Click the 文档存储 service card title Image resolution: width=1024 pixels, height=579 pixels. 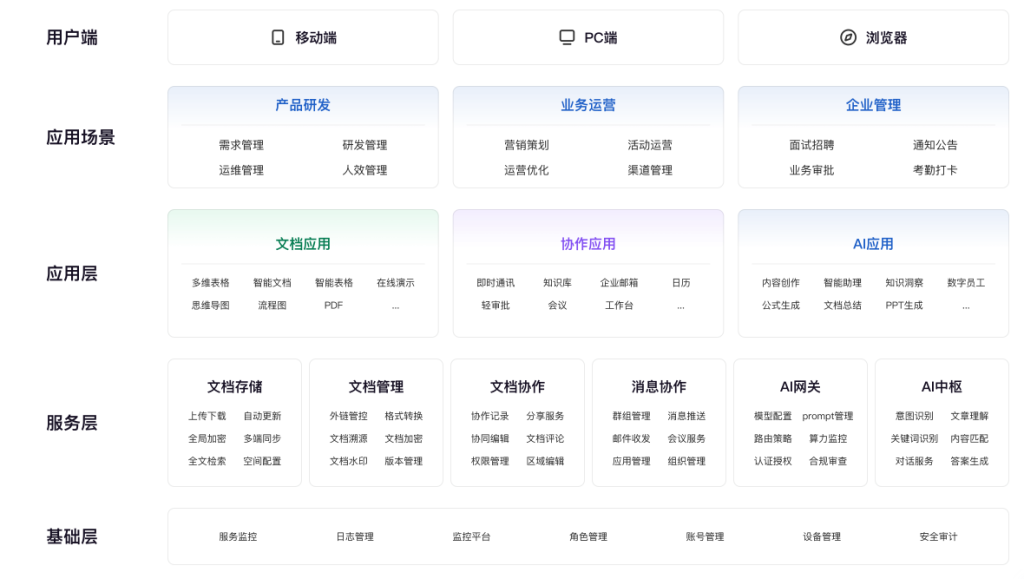234,387
